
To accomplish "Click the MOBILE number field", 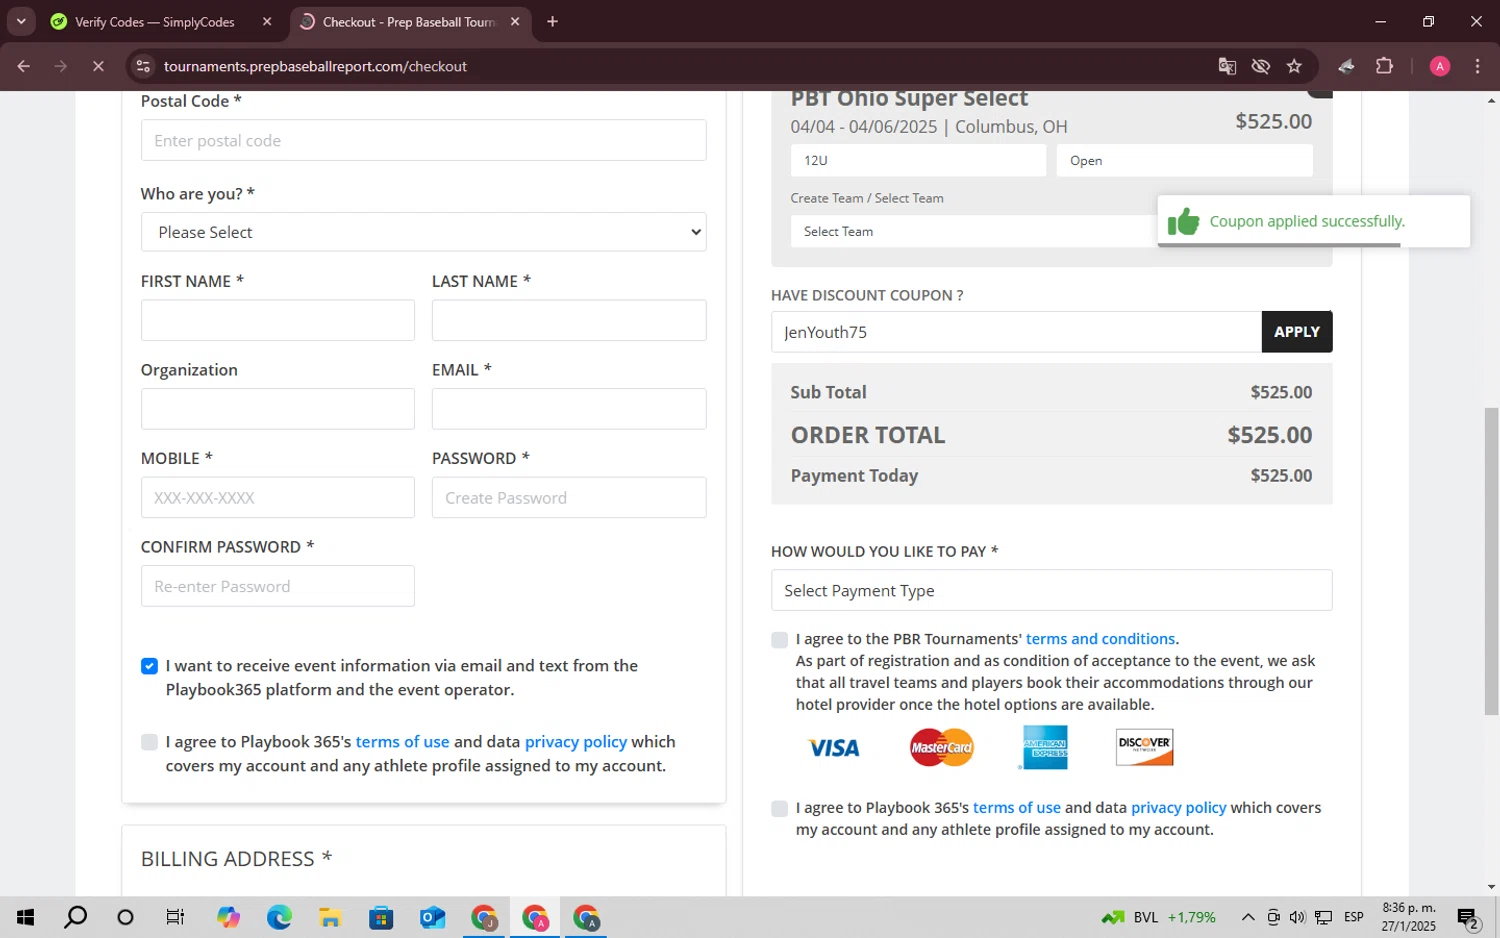I will tap(277, 497).
